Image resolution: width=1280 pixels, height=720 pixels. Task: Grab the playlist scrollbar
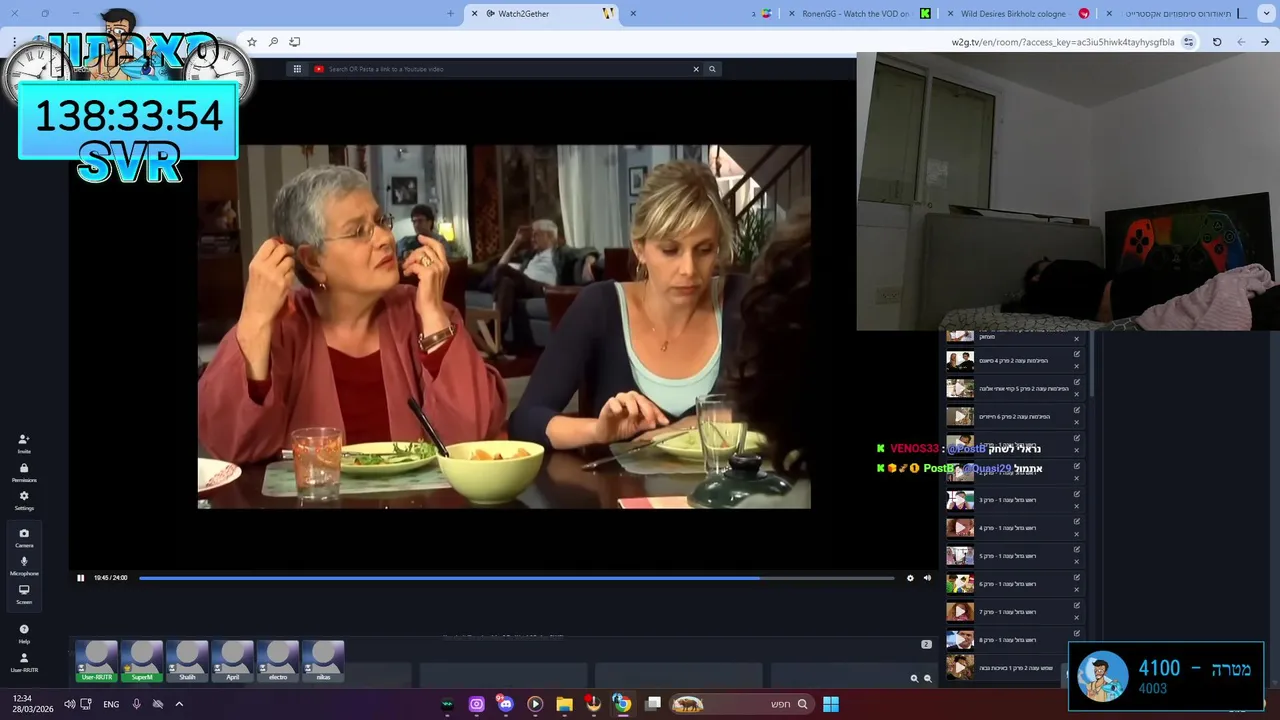[x=1092, y=365]
